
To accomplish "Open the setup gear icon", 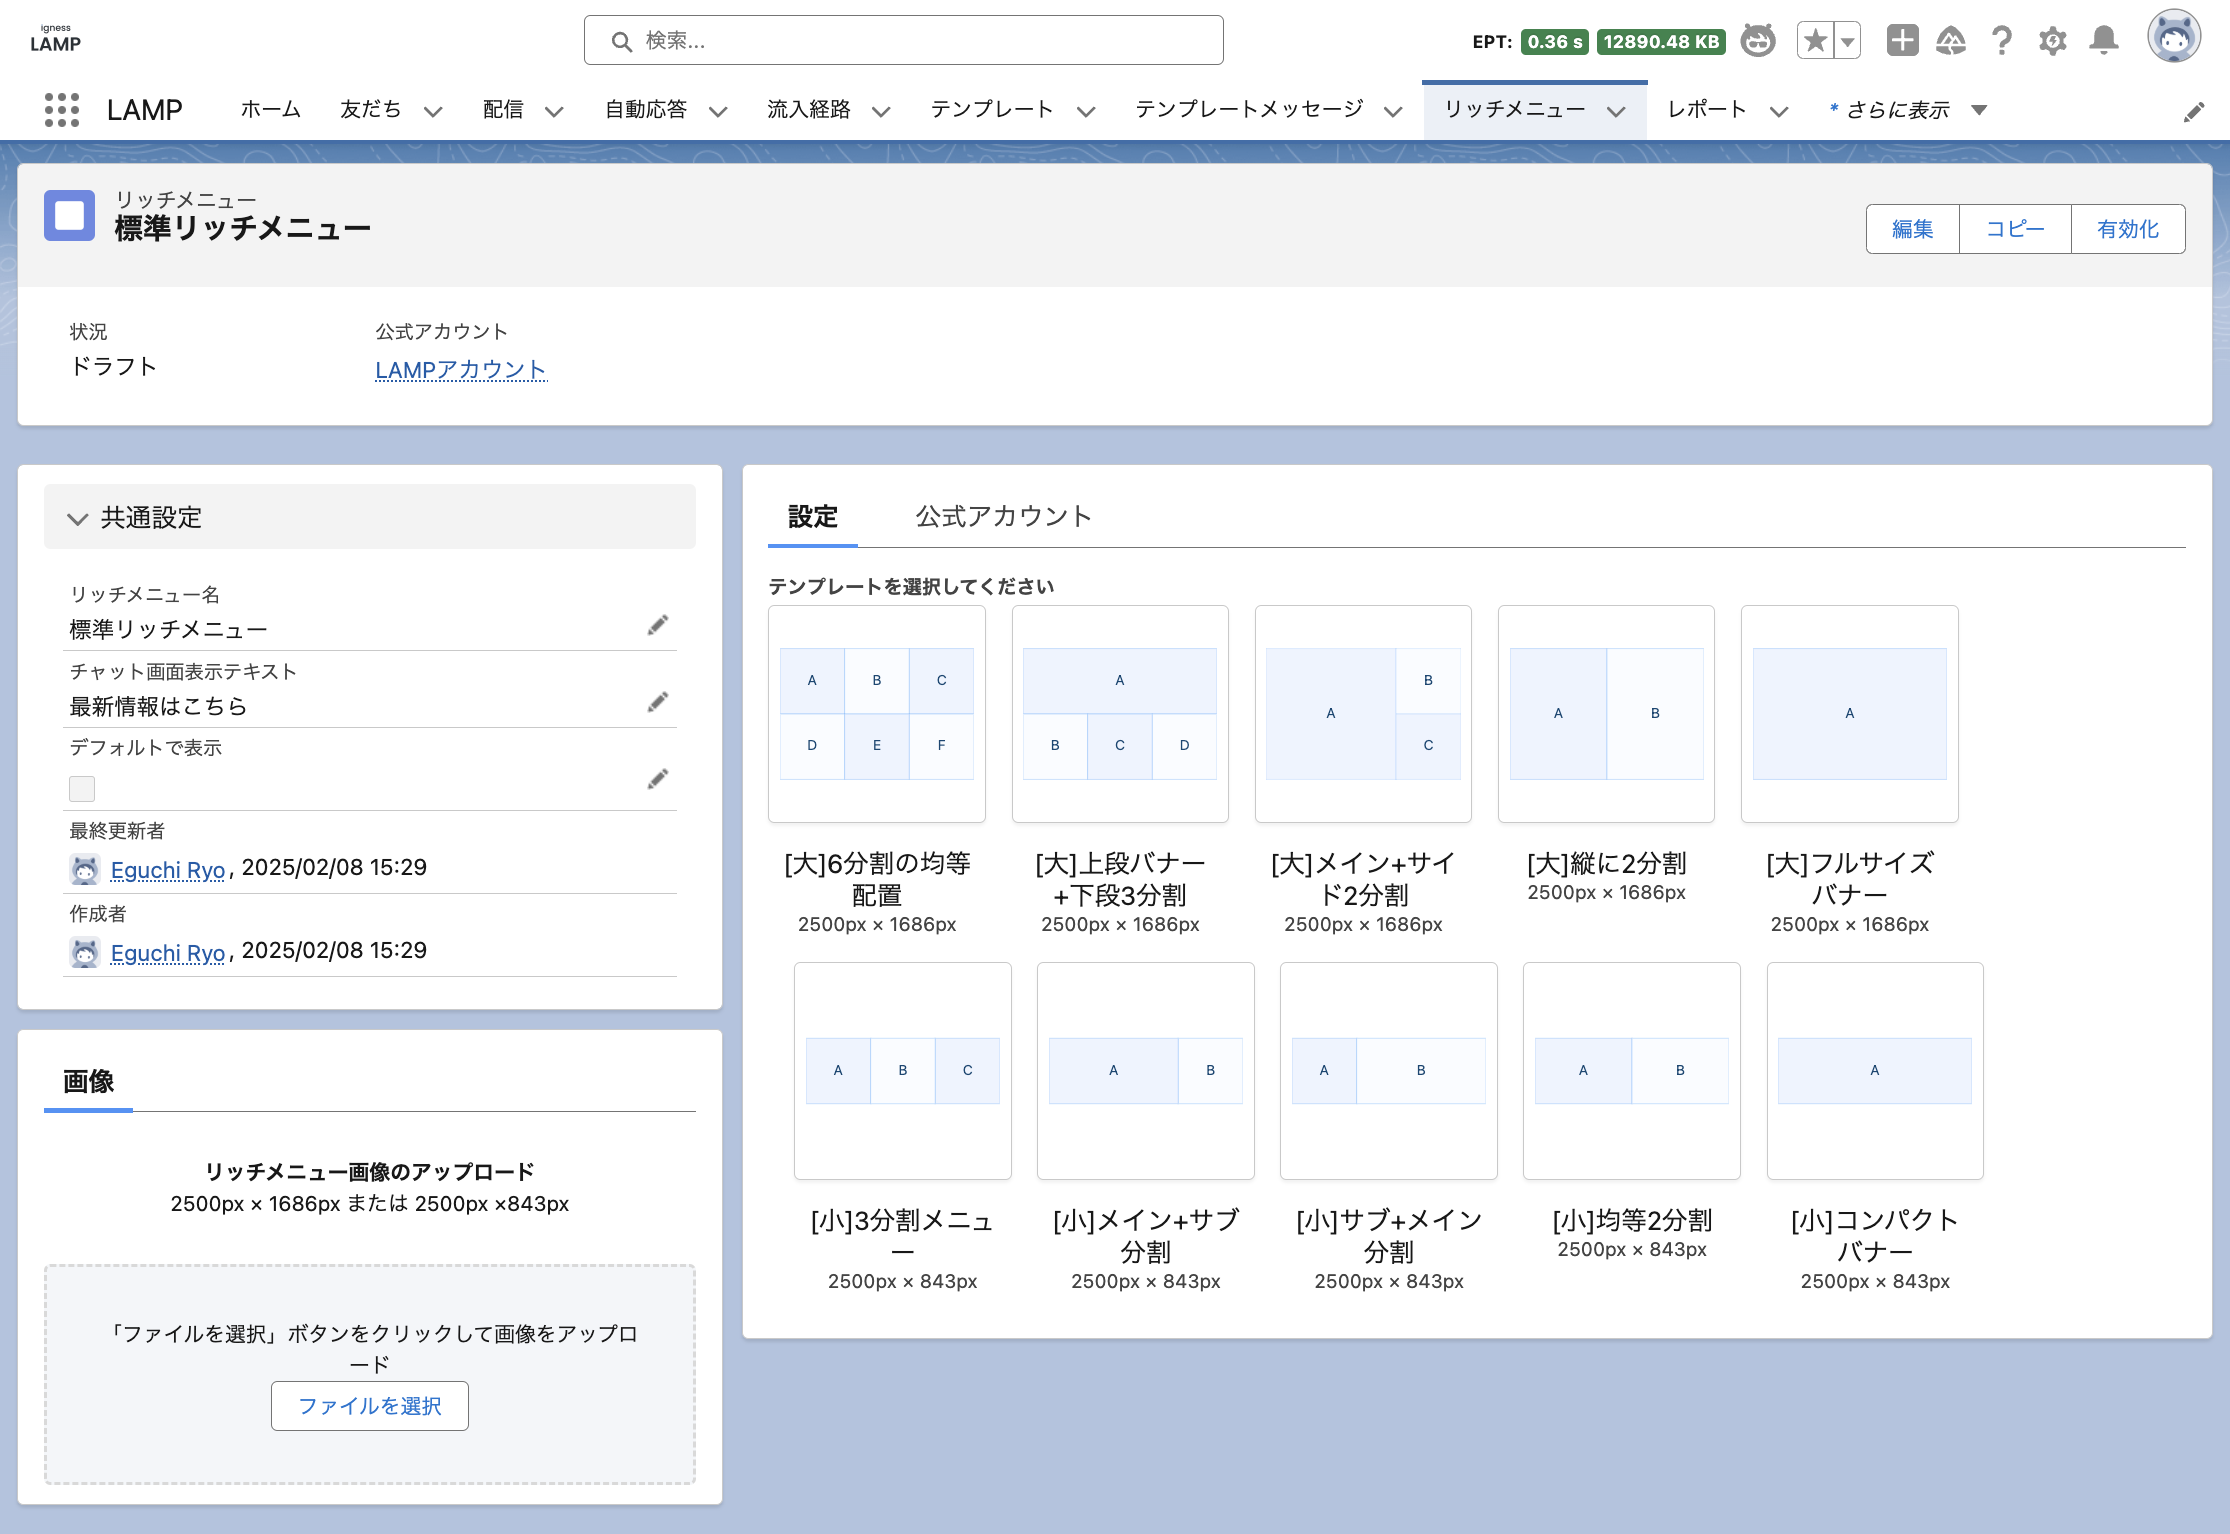I will click(x=2052, y=41).
